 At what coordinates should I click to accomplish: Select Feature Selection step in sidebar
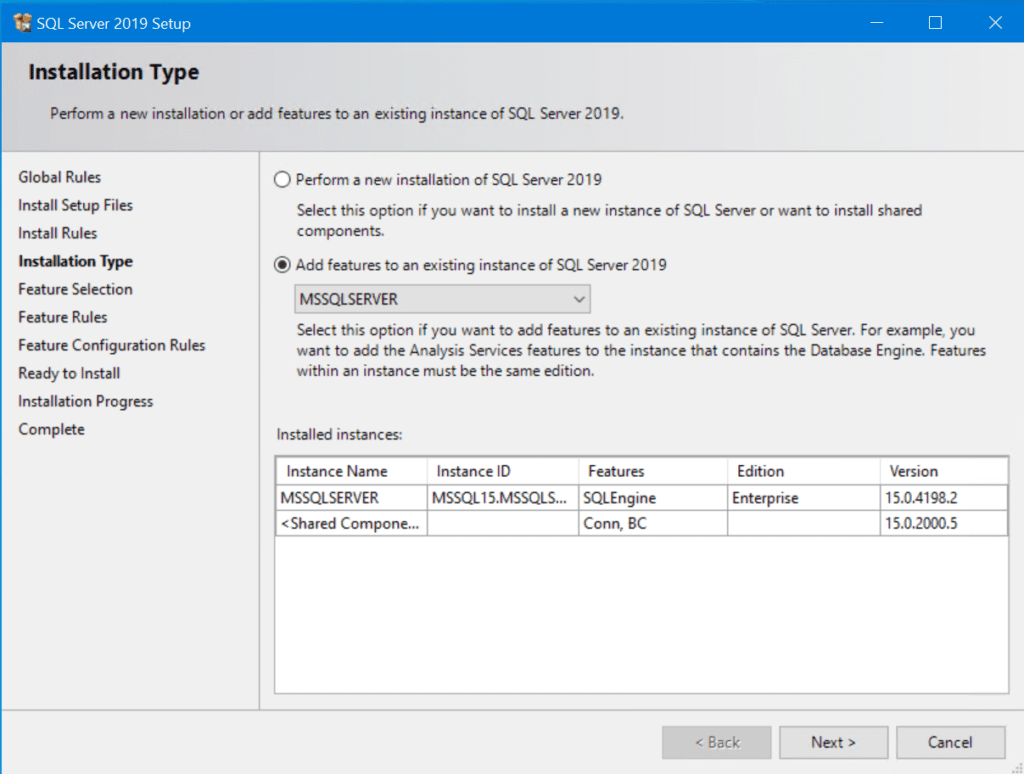coord(75,289)
